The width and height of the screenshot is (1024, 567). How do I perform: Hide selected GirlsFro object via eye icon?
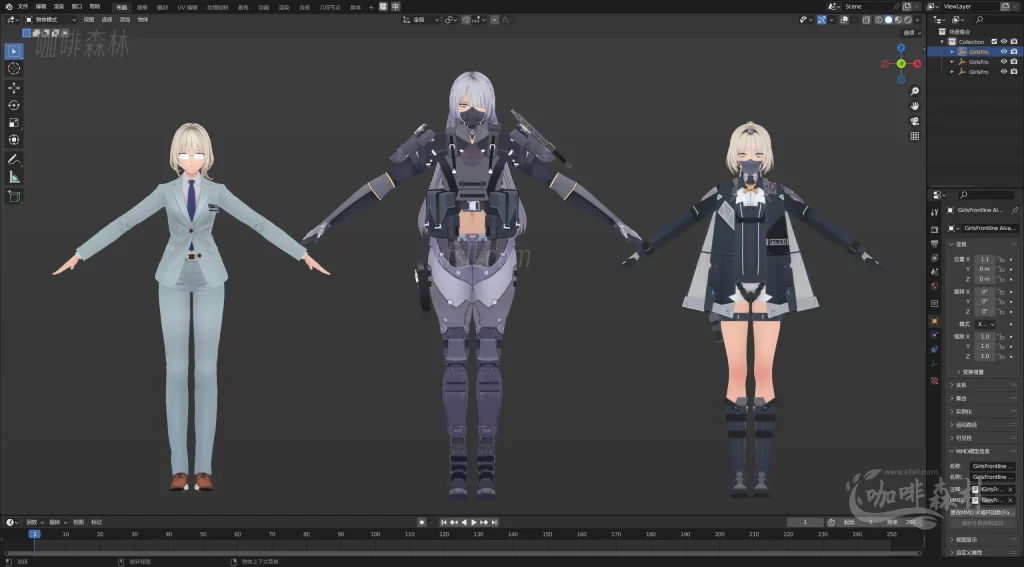tap(1004, 52)
